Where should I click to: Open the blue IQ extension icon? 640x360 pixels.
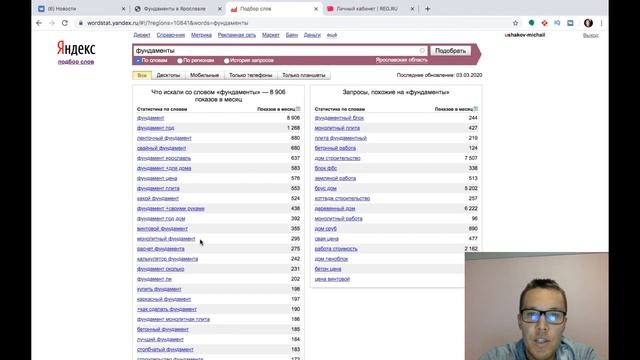557,23
